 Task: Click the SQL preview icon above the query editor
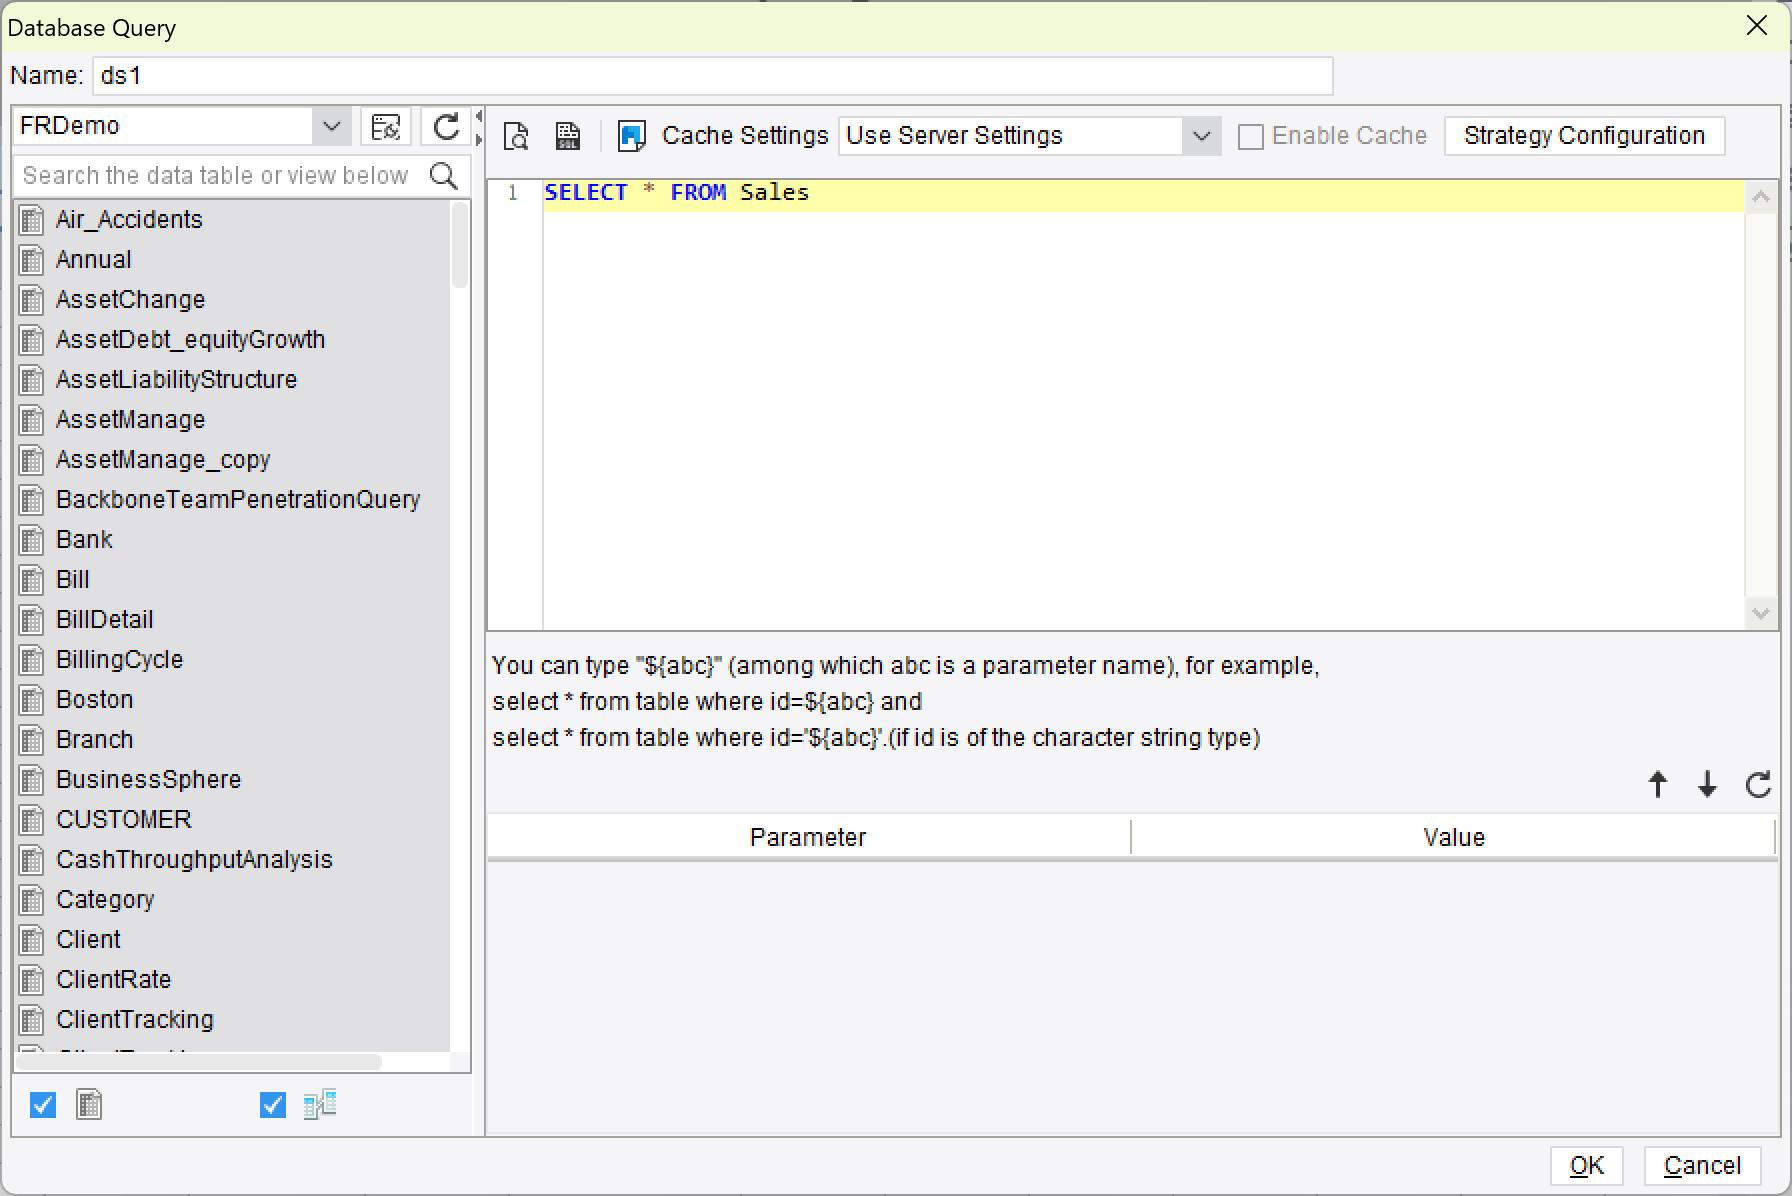[516, 135]
